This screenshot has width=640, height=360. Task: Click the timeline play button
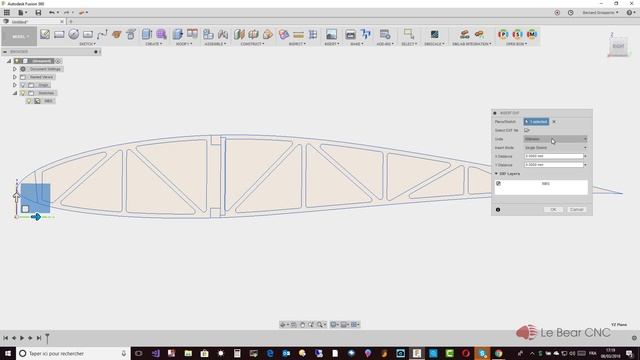click(x=22, y=338)
